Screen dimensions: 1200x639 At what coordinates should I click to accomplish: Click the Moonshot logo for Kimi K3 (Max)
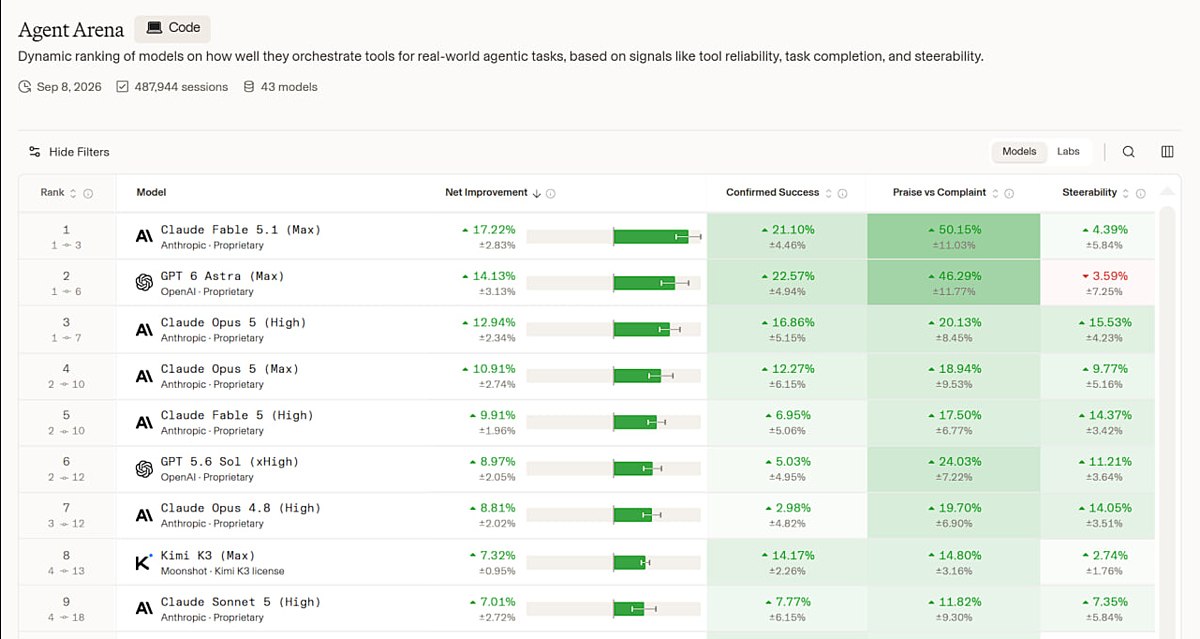(144, 563)
